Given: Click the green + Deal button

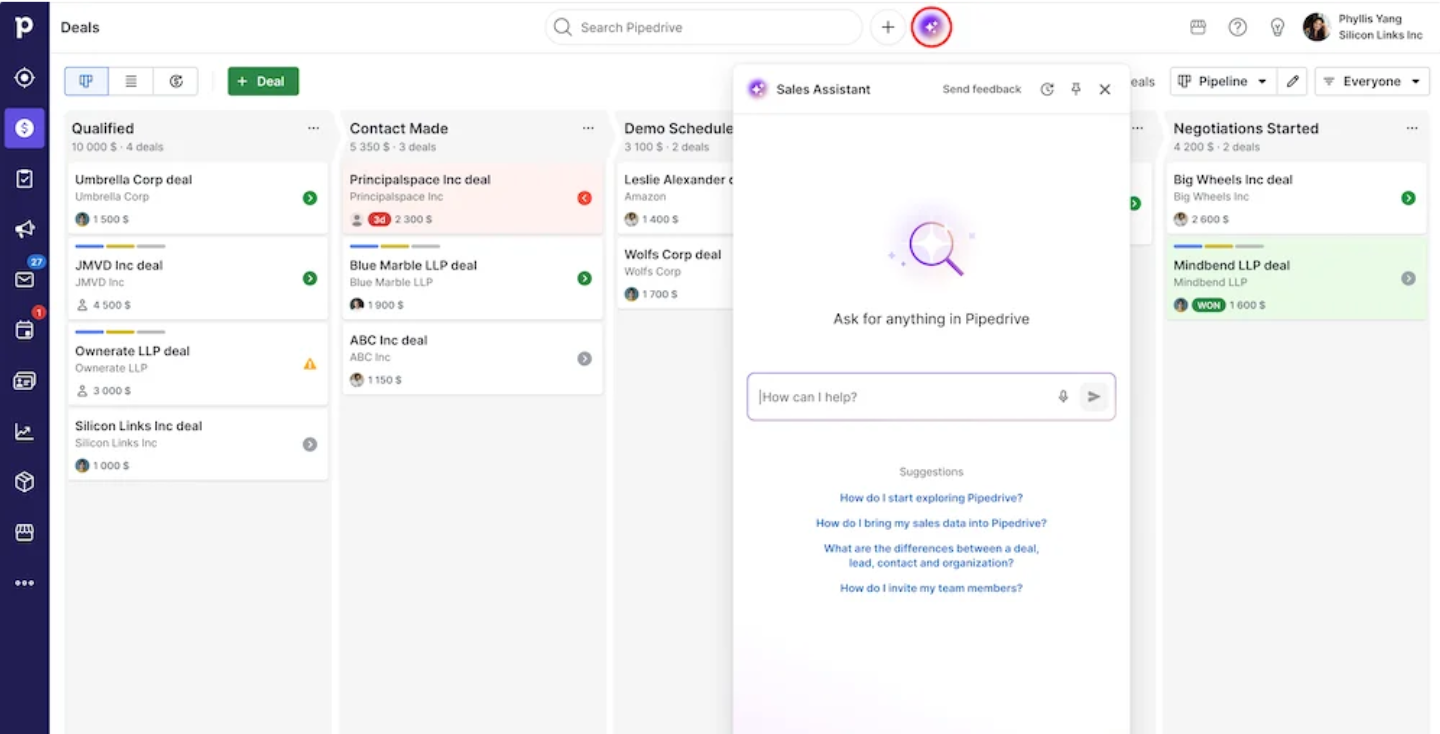Looking at the screenshot, I should (x=263, y=81).
